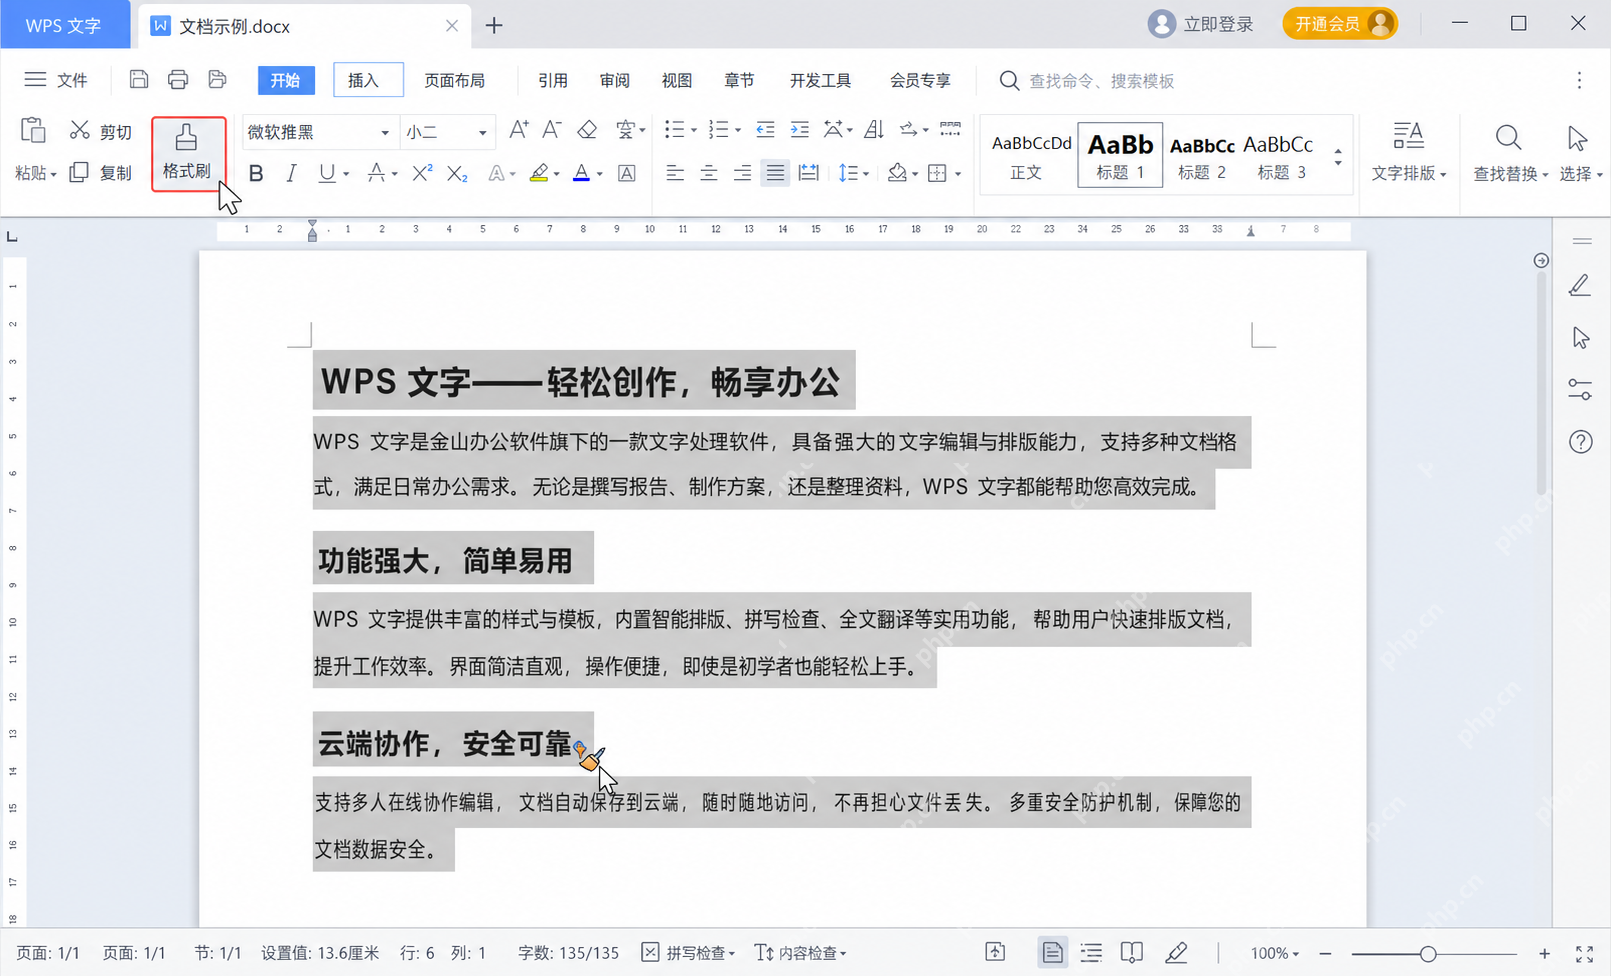Open the 100% zoom level dropdown
The width and height of the screenshot is (1611, 976).
1275,953
